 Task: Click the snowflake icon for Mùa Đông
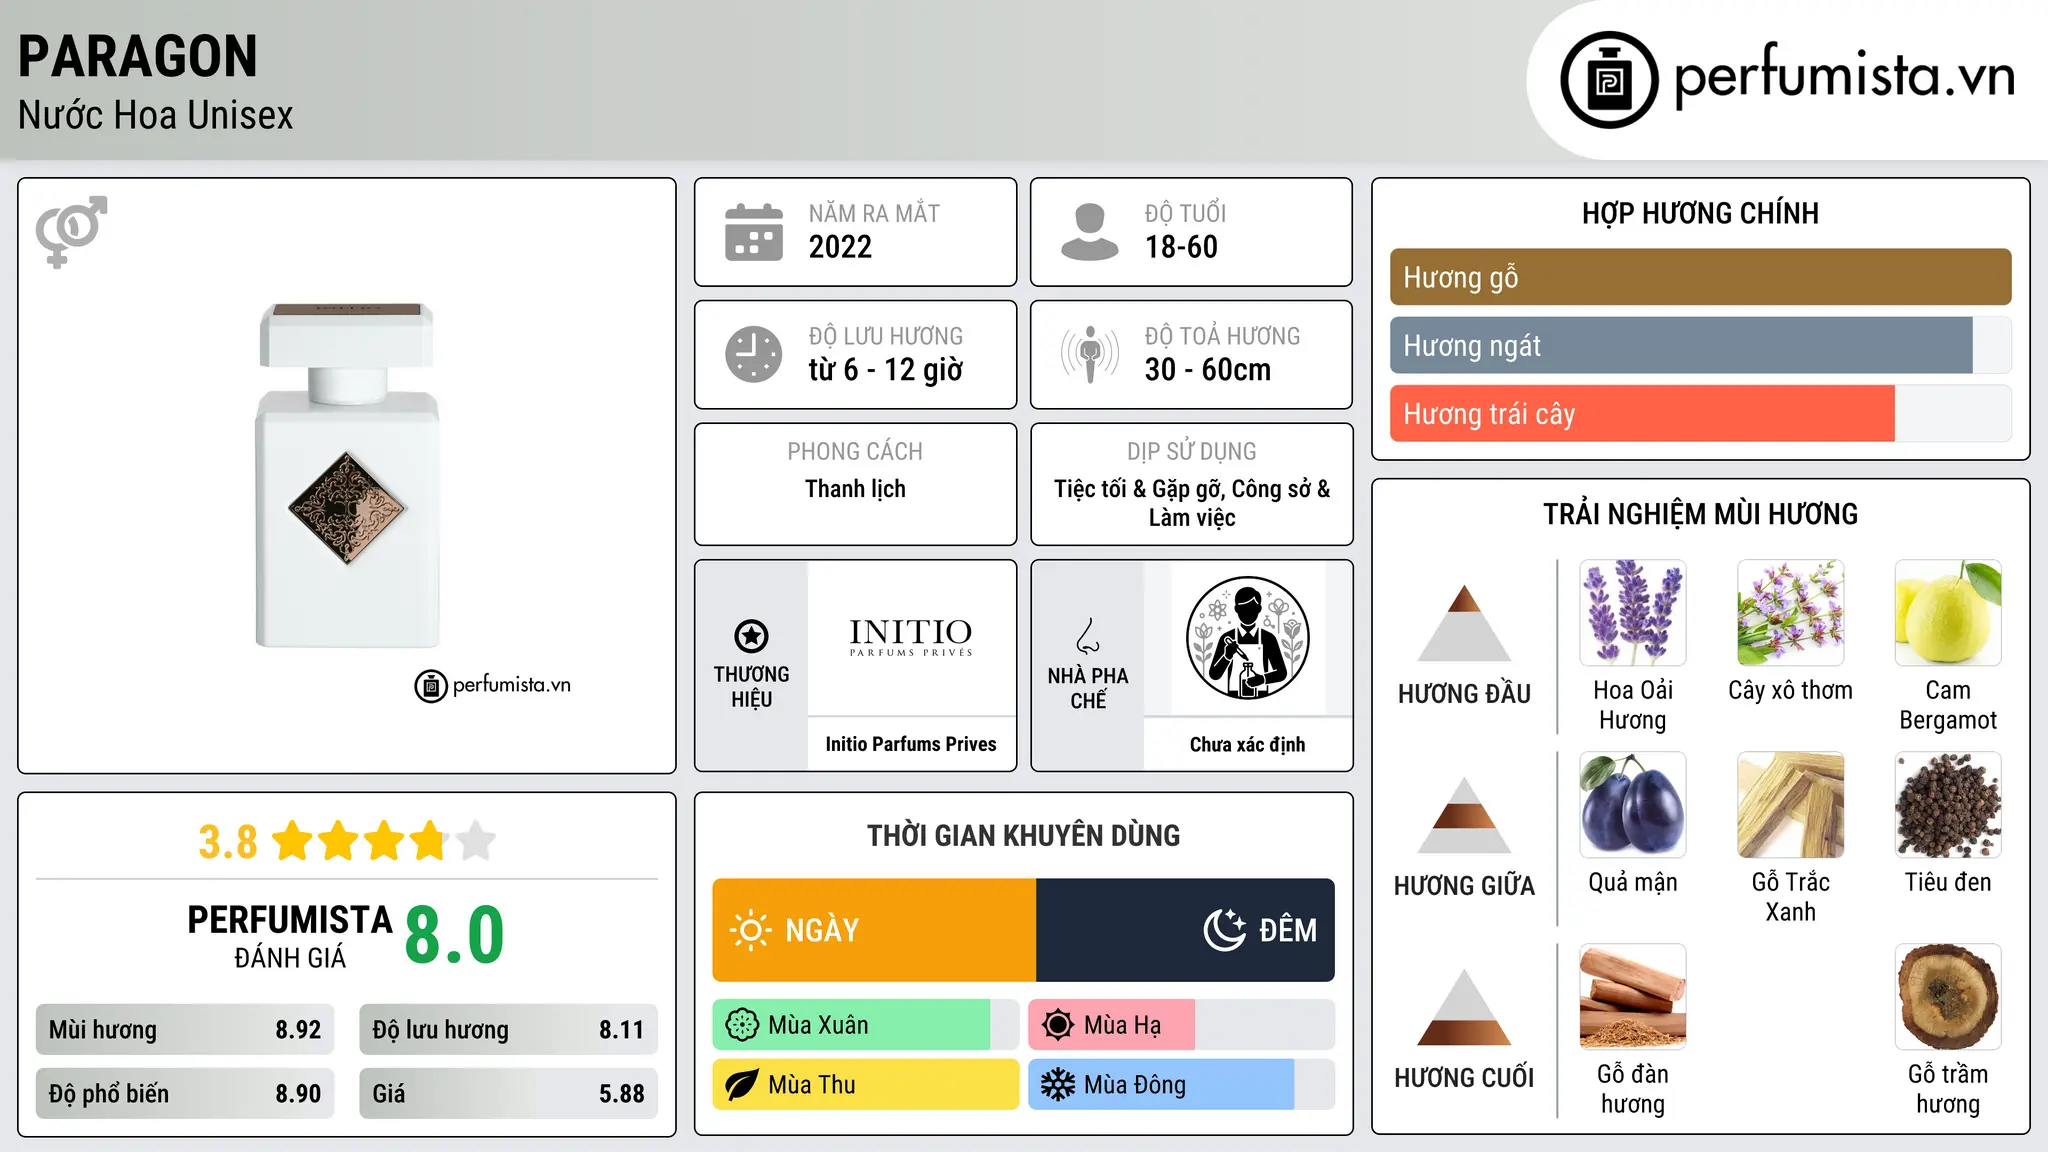pyautogui.click(x=1058, y=1085)
